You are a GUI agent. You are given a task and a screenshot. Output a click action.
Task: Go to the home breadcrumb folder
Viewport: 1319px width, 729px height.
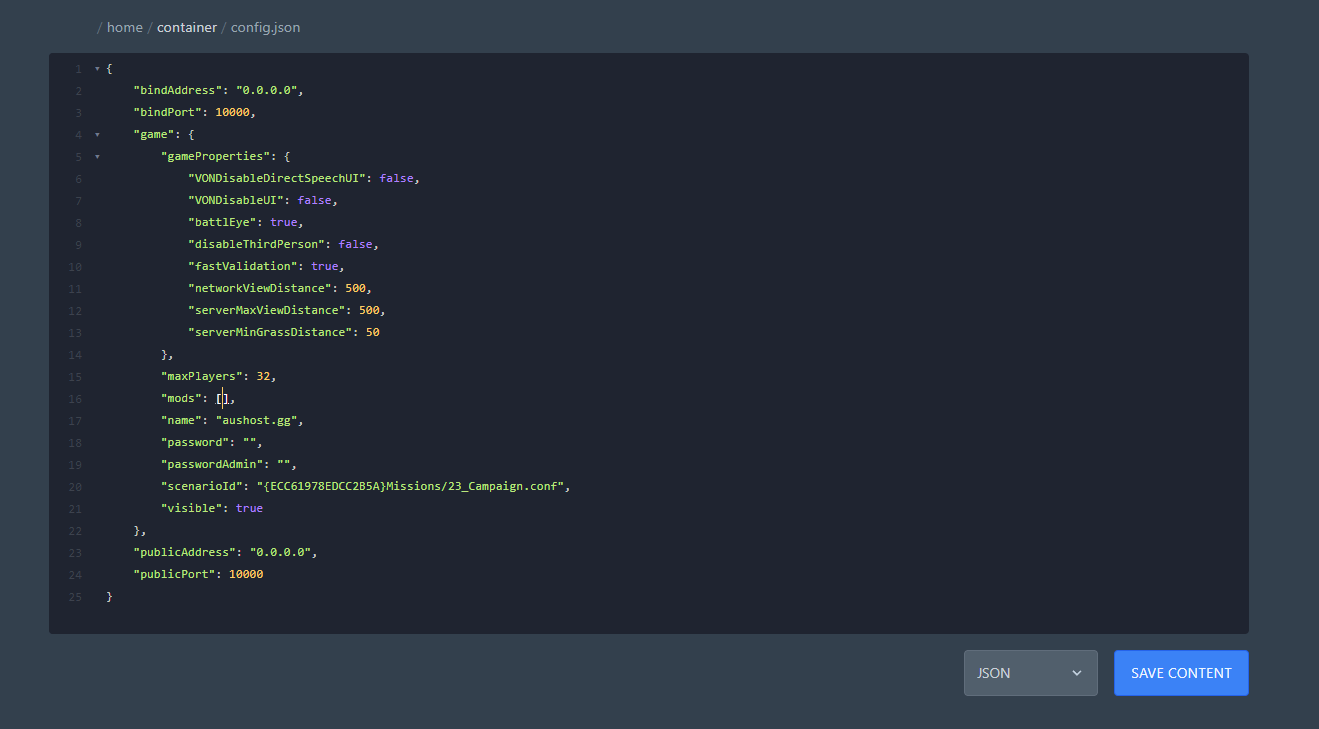tap(125, 27)
